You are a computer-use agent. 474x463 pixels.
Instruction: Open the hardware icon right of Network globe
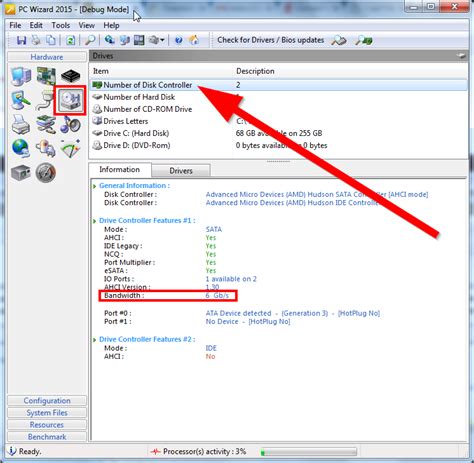tap(46, 148)
